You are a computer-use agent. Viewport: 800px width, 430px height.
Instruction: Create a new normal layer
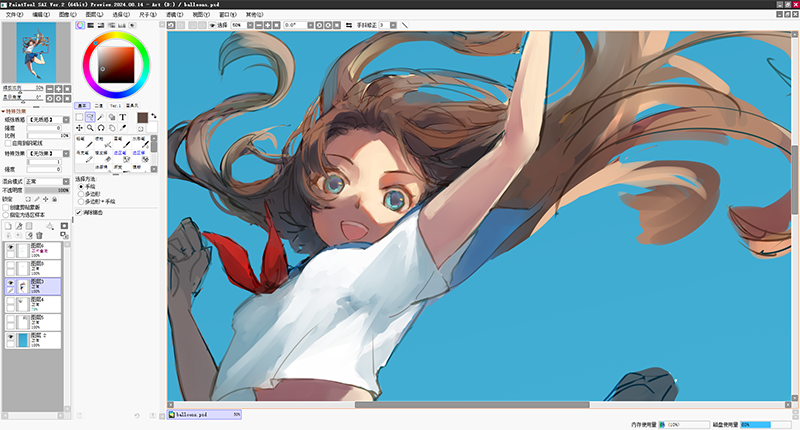click(x=8, y=226)
